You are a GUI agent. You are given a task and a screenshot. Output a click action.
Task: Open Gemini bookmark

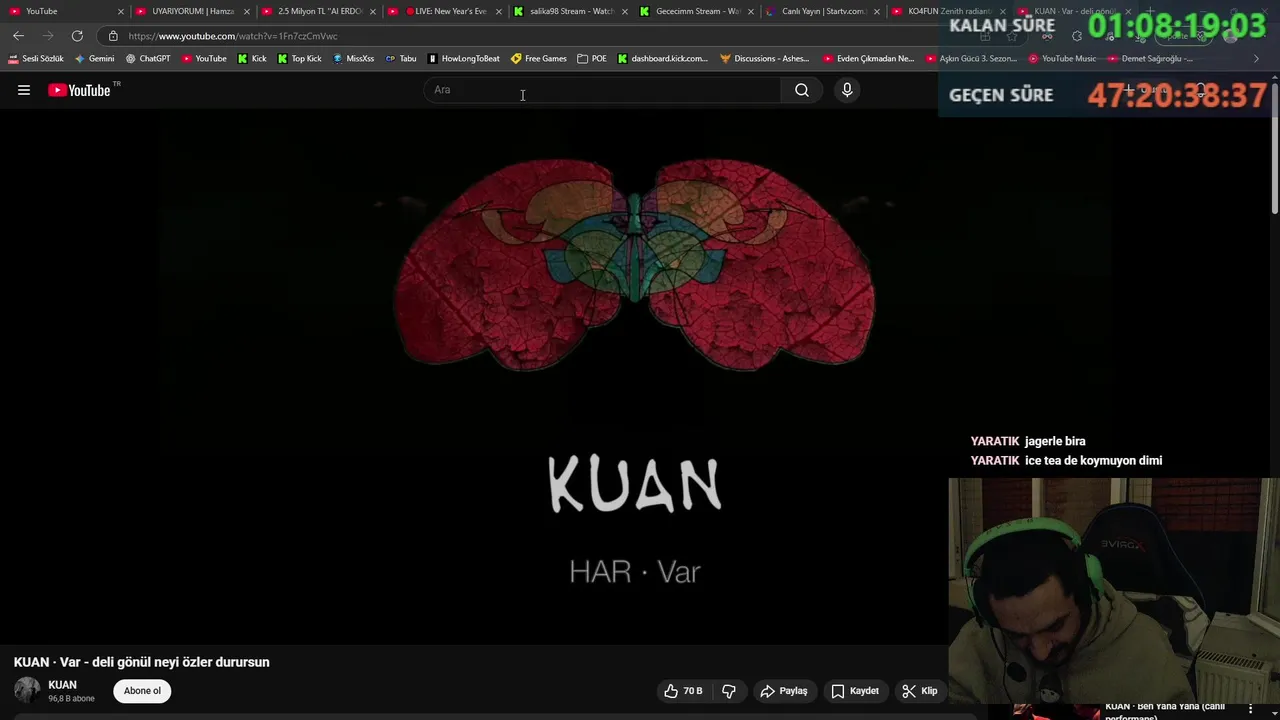[95, 59]
